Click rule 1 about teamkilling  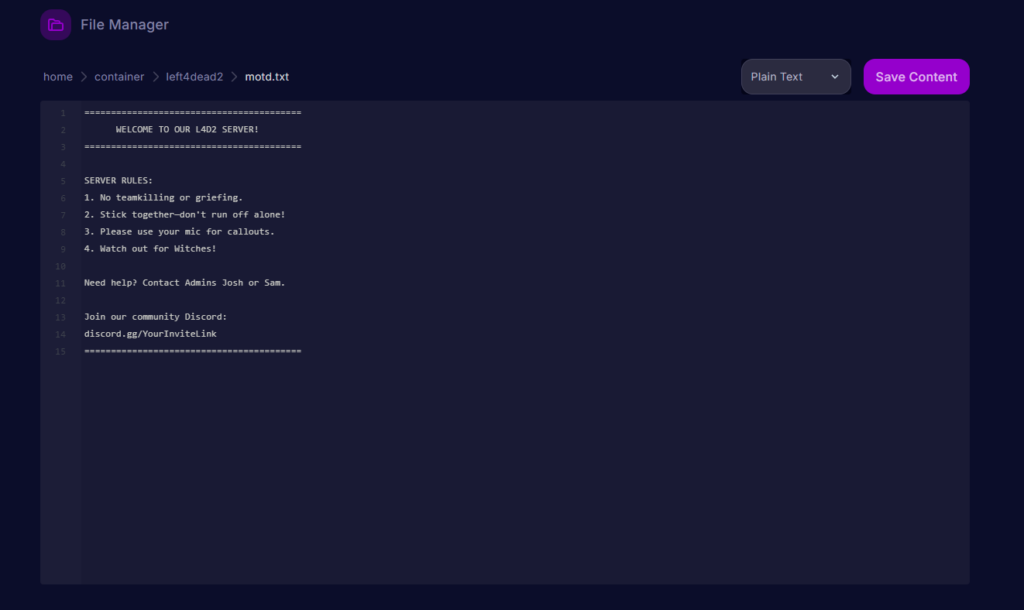coord(163,197)
